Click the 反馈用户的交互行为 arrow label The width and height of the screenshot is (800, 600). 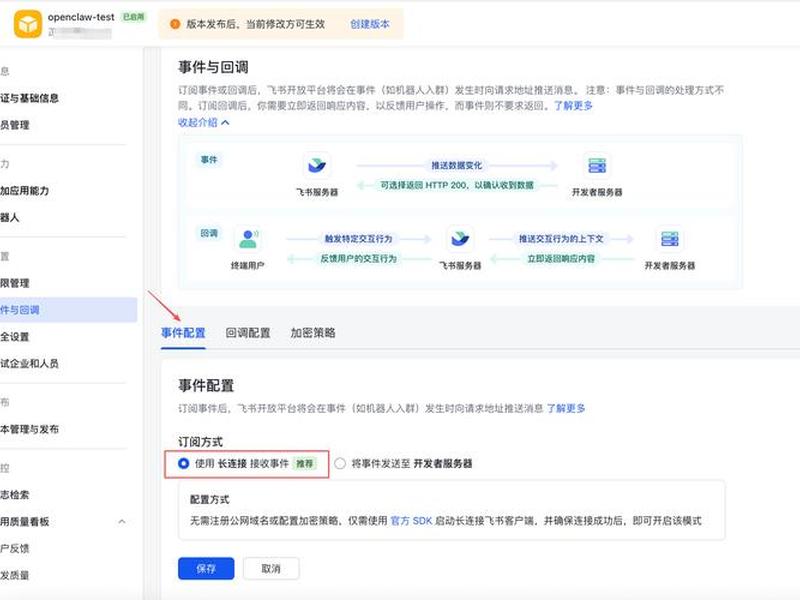(359, 259)
